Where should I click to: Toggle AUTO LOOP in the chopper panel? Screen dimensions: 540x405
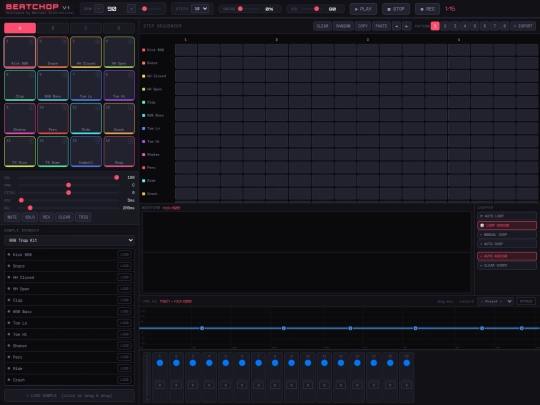507,216
